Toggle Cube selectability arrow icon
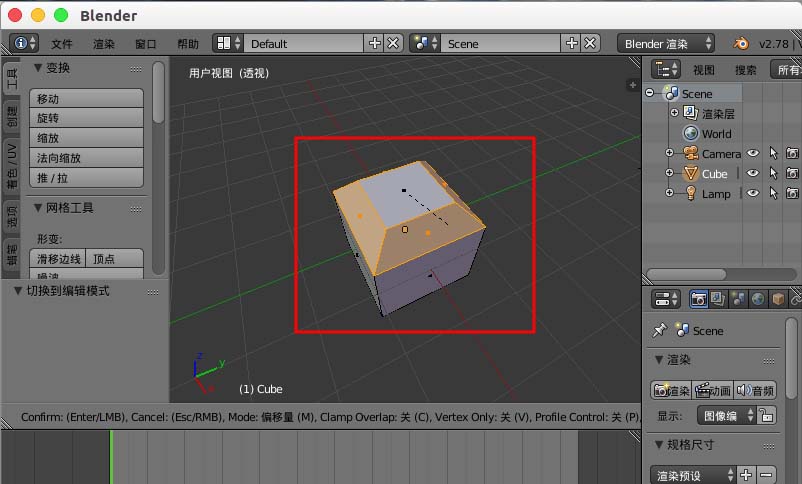The height and width of the screenshot is (484, 802). [x=773, y=173]
